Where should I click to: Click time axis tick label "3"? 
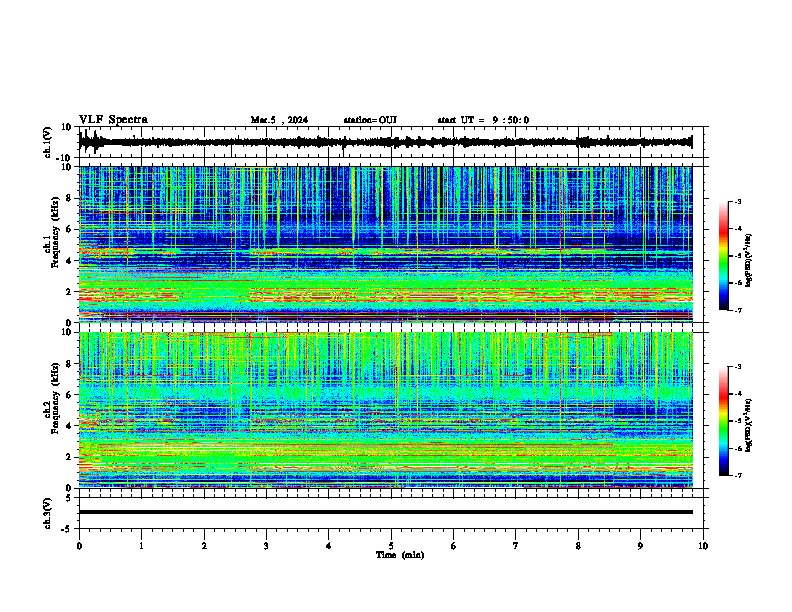click(x=266, y=546)
